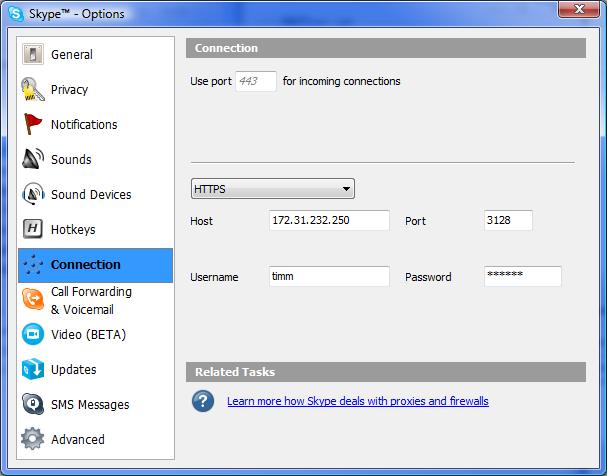
Task: Close the Skype Options window
Action: pos(579,9)
